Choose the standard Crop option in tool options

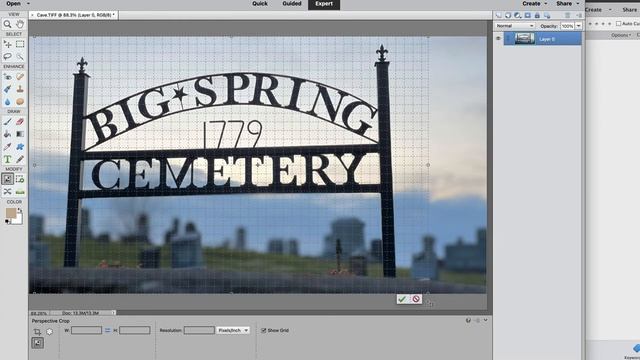coord(37,332)
